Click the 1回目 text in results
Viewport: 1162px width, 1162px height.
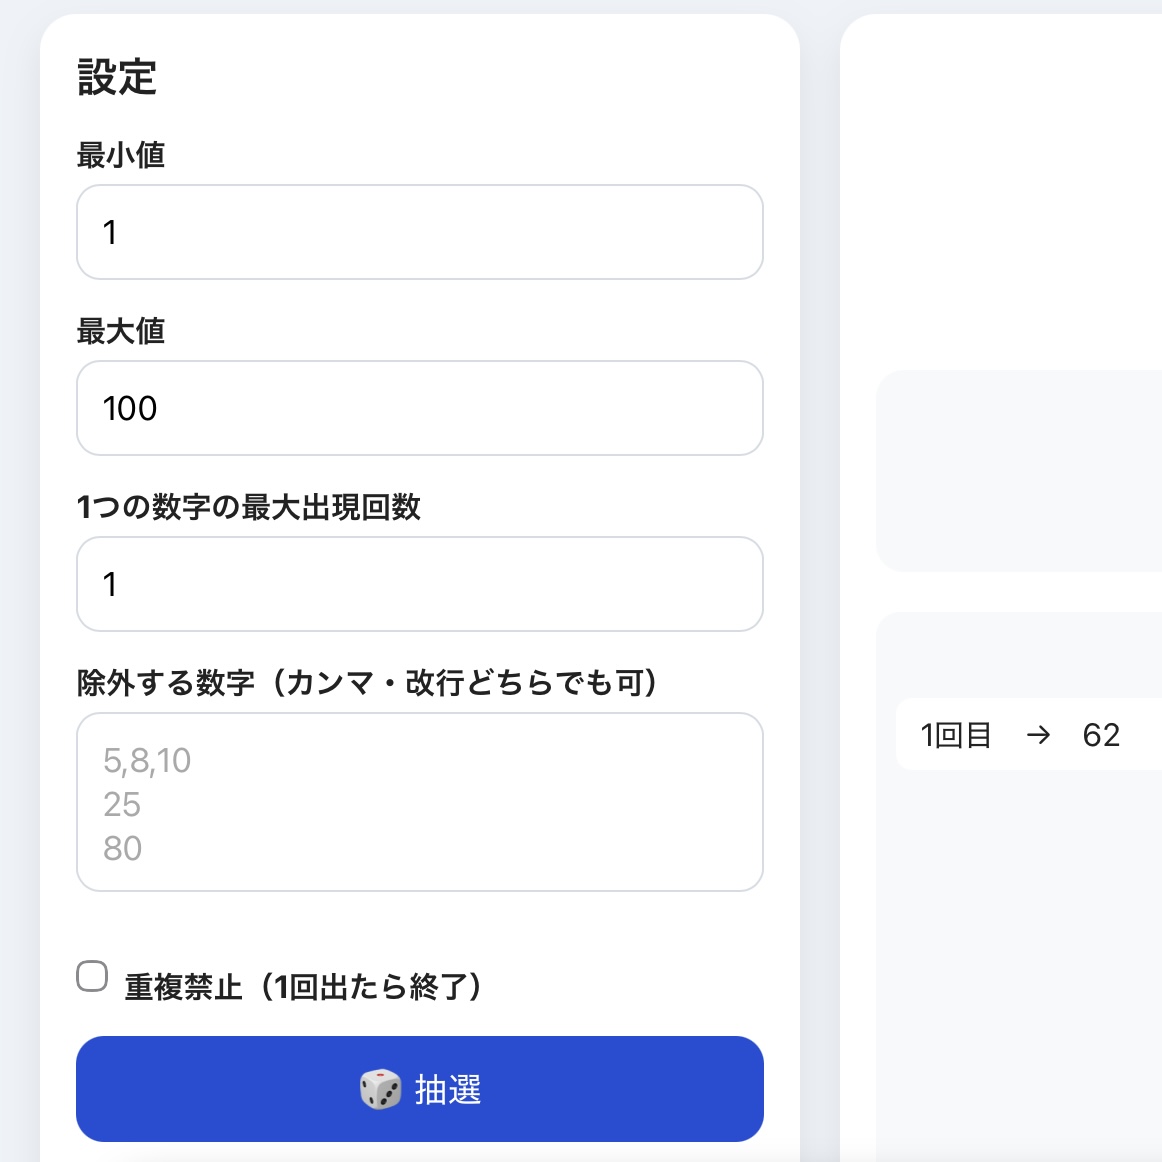click(x=956, y=735)
